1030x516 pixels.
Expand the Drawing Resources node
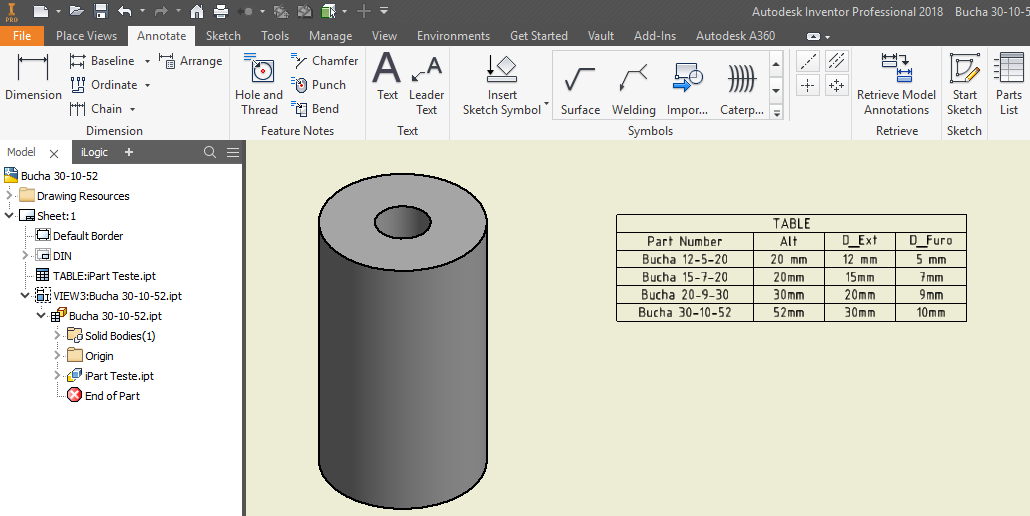[x=9, y=195]
